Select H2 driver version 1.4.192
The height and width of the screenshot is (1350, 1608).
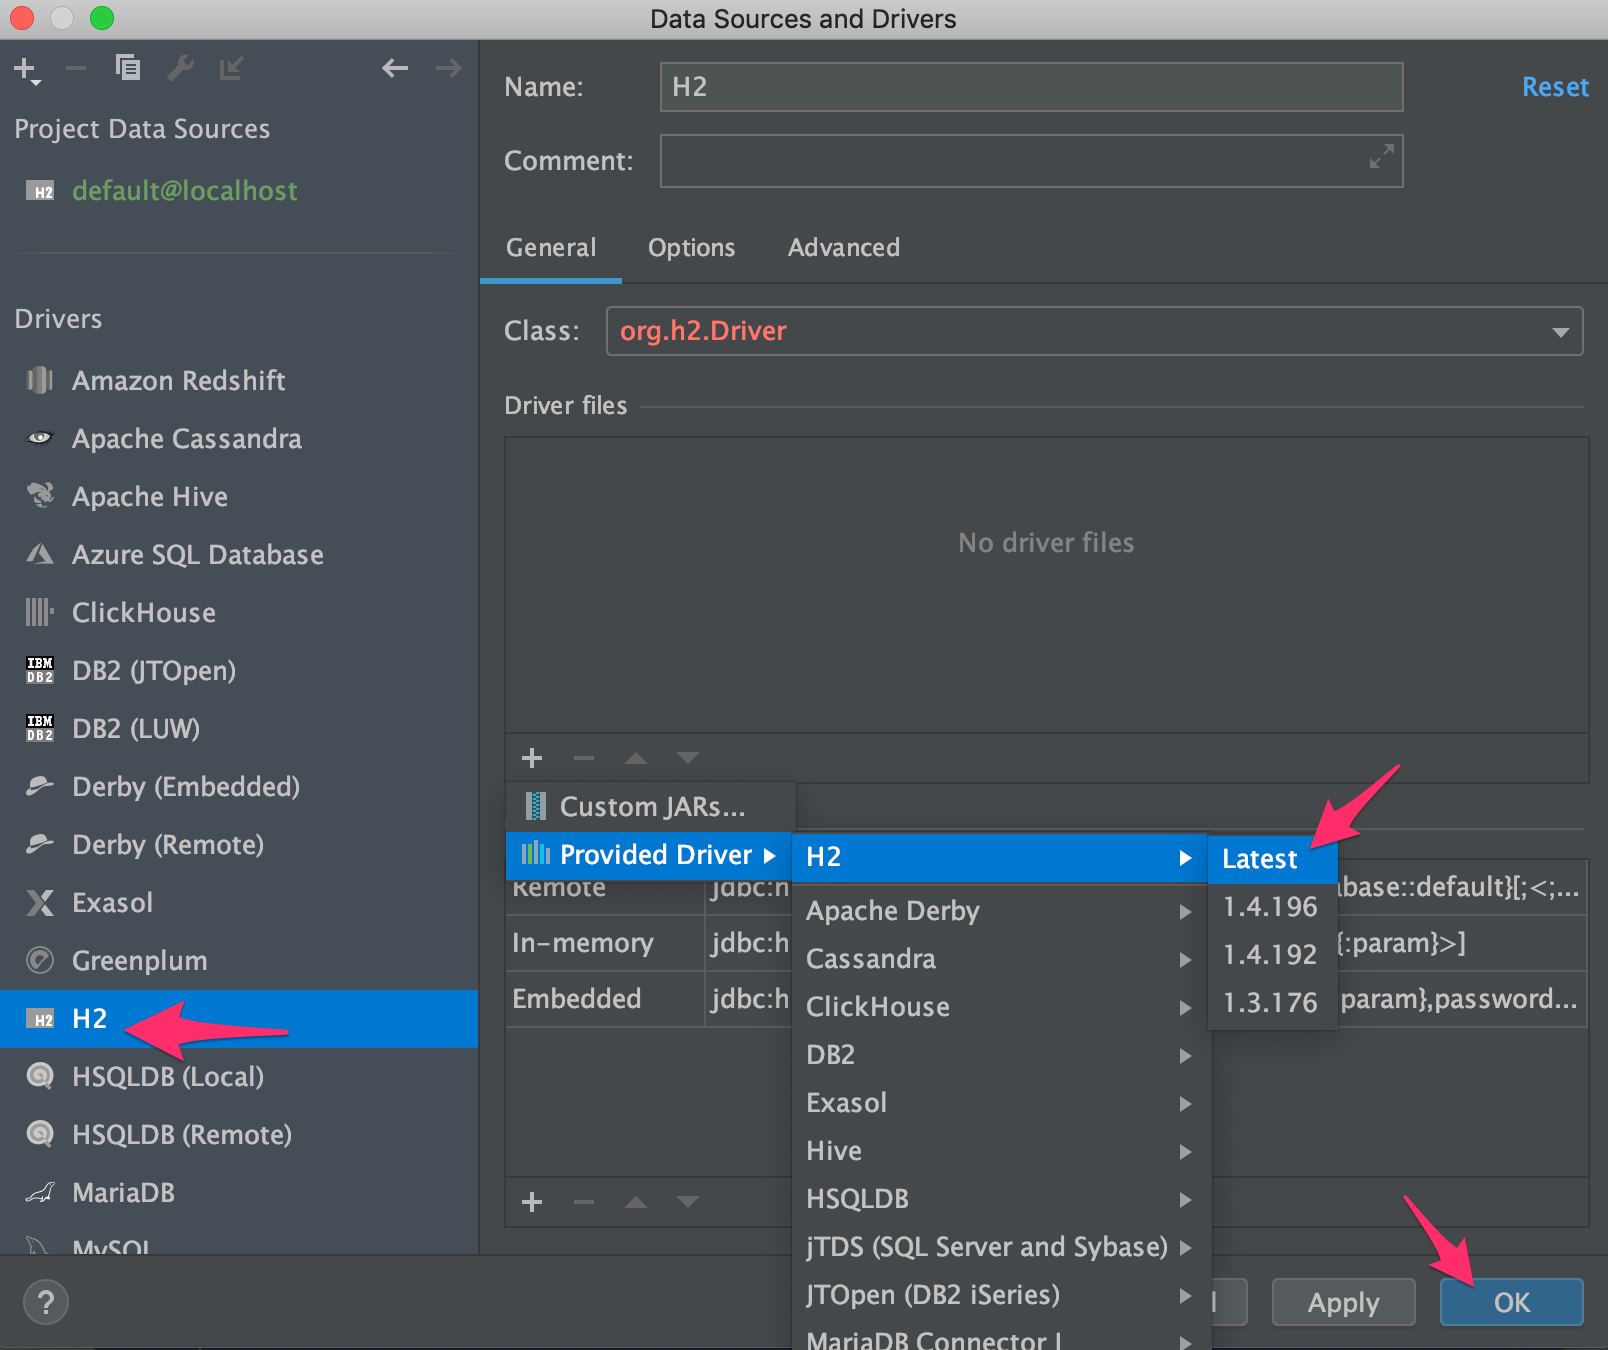coord(1272,955)
